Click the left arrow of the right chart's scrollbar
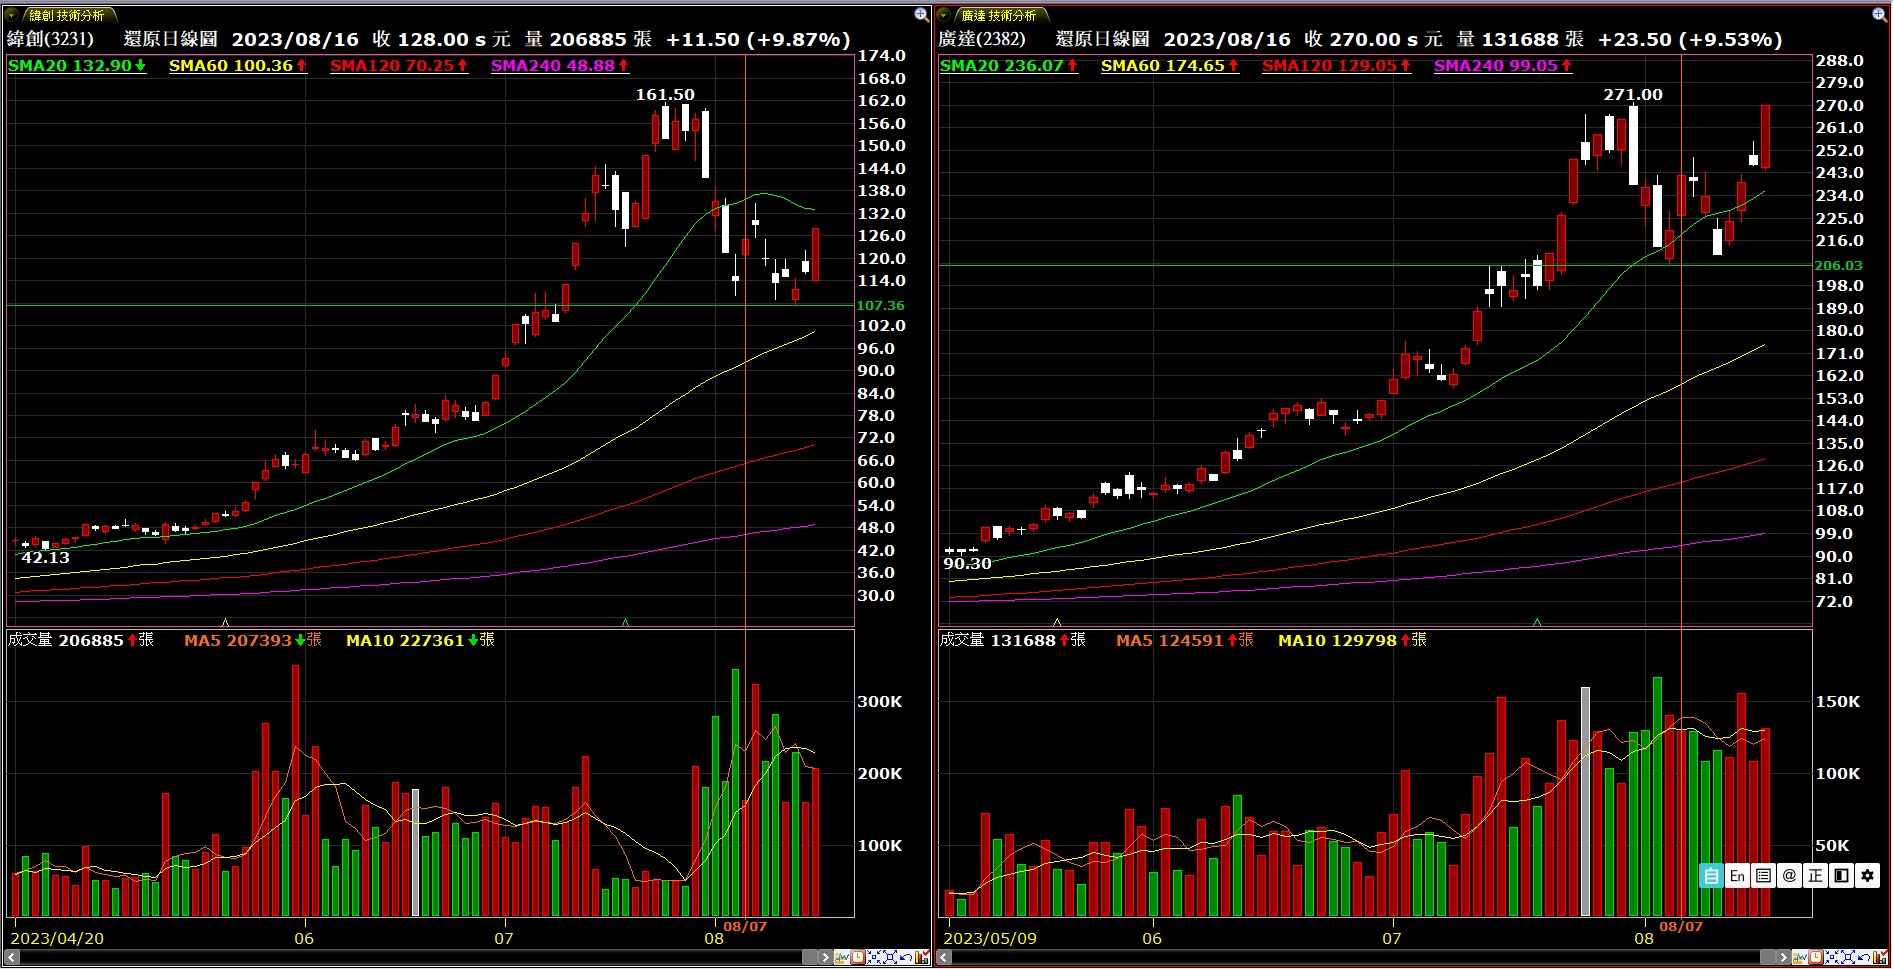Screen dimensions: 1893x969 tap(945, 957)
